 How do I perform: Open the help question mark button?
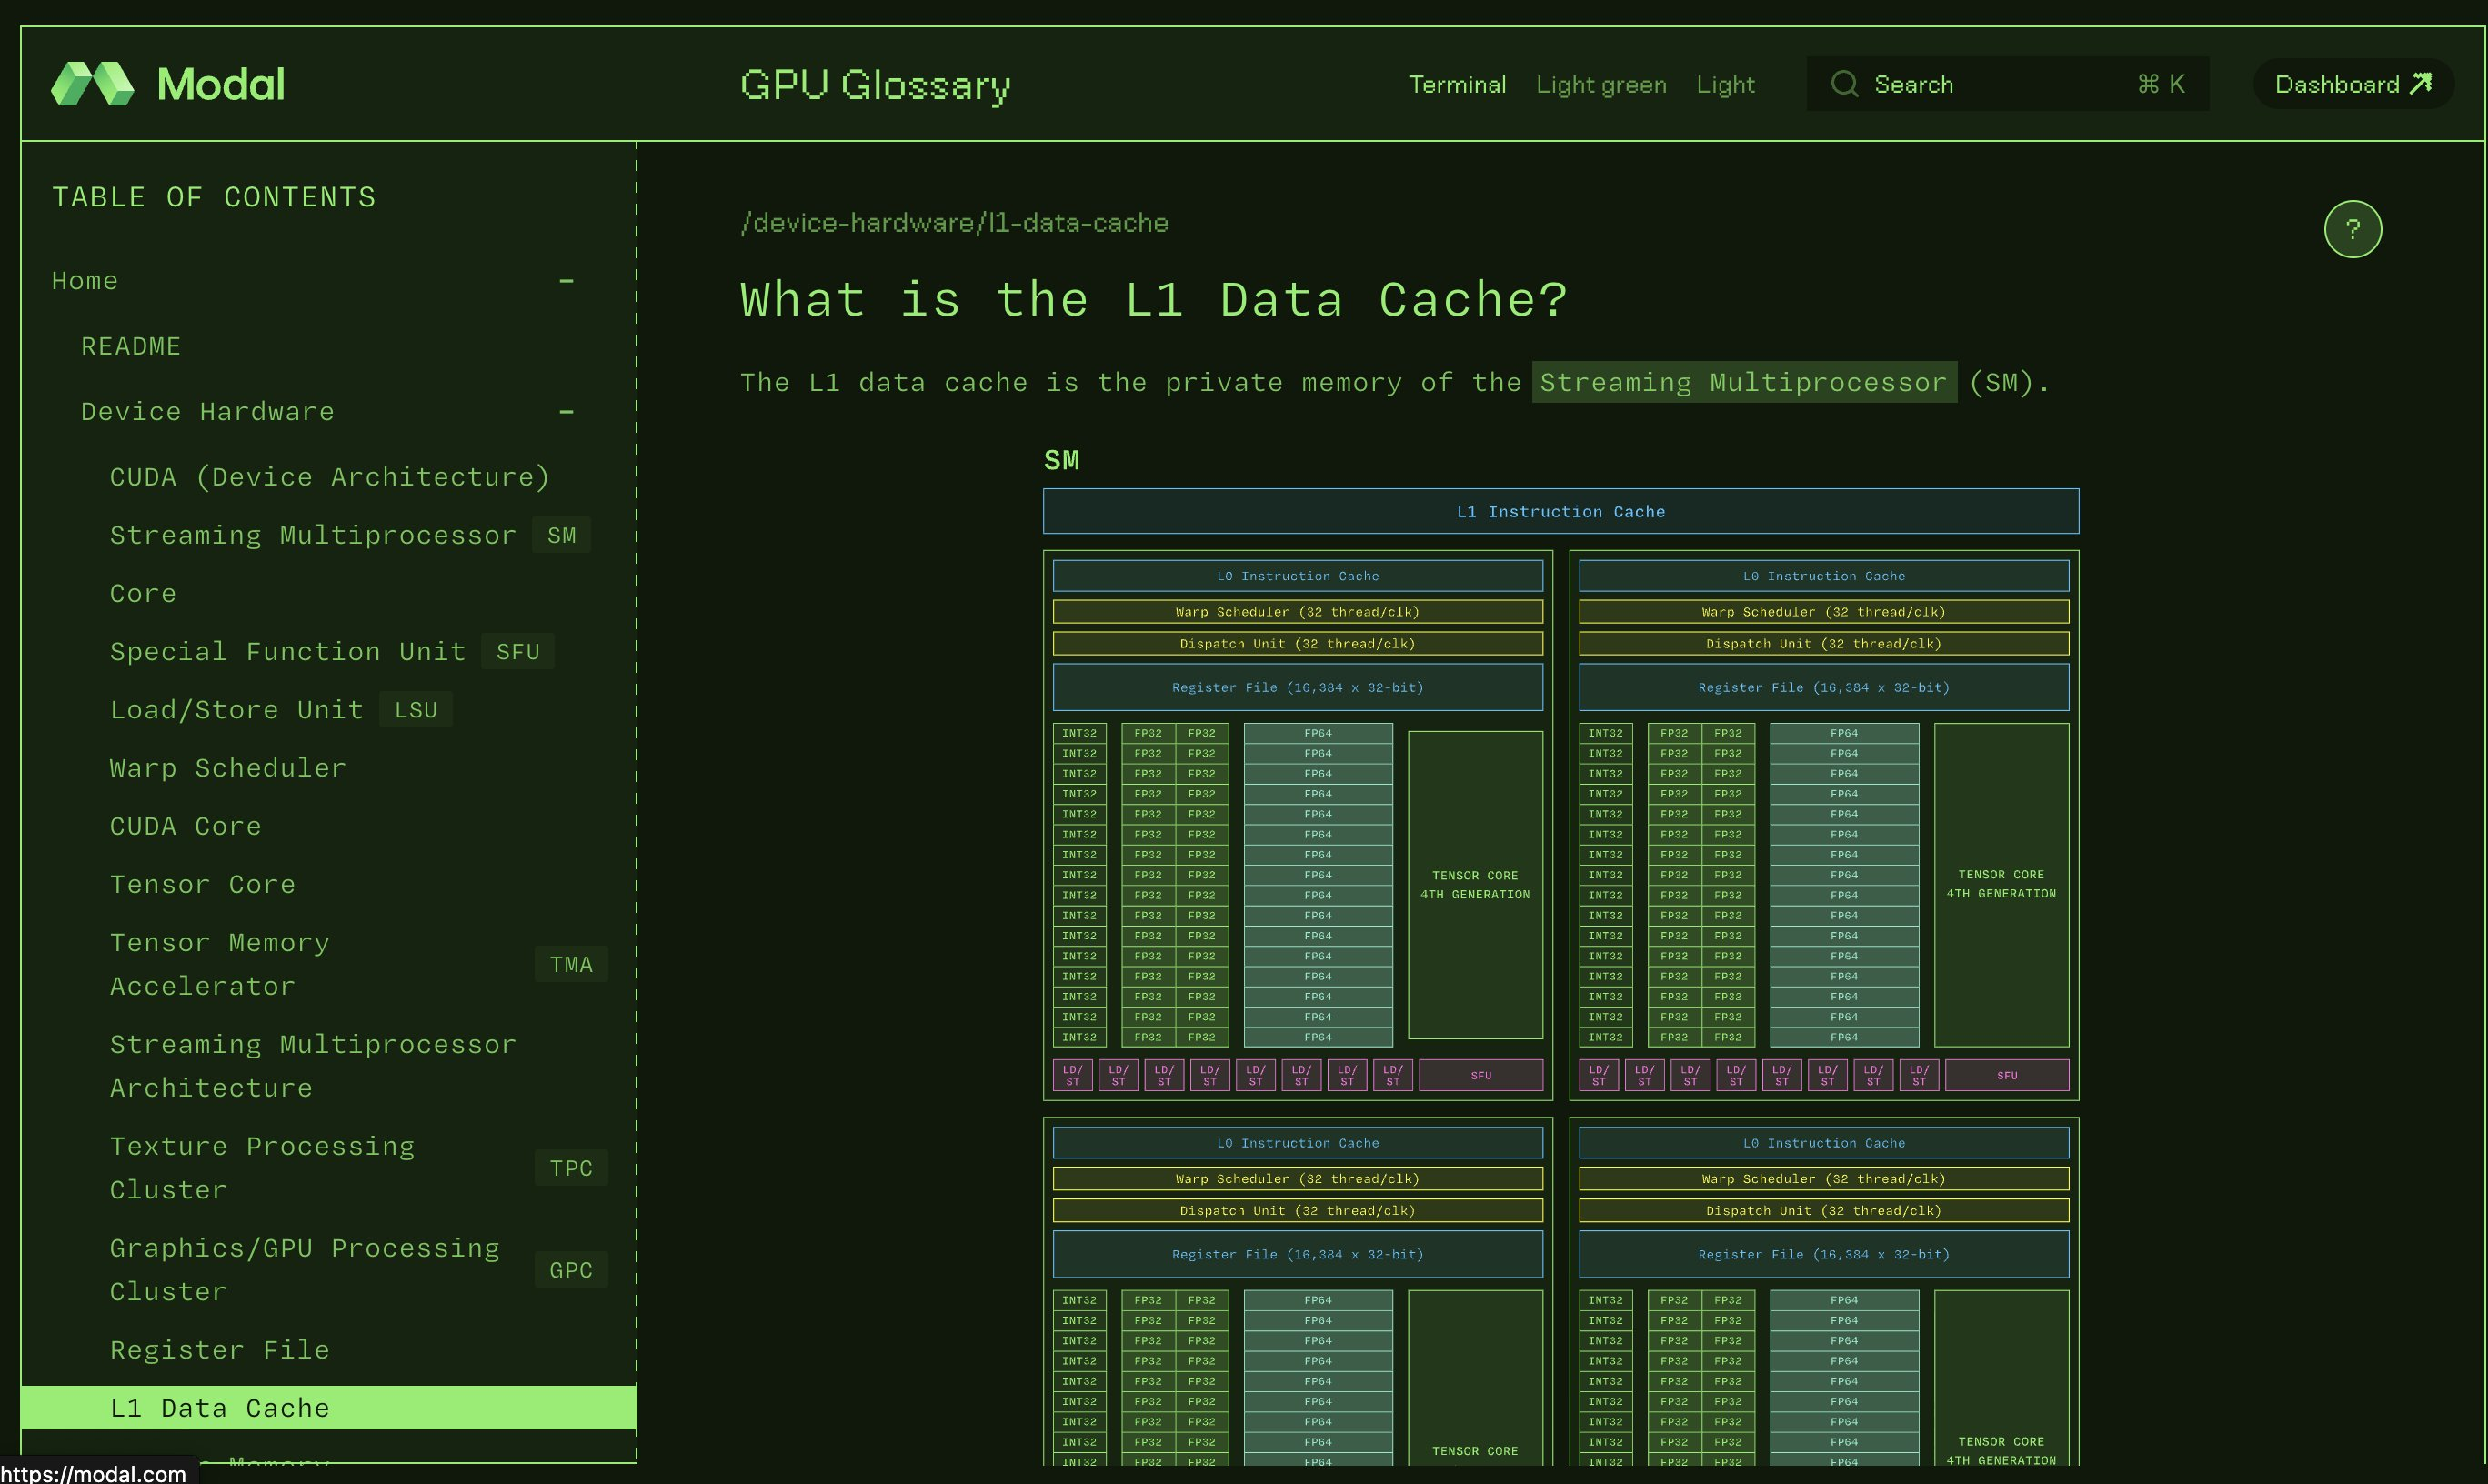[x=2352, y=229]
